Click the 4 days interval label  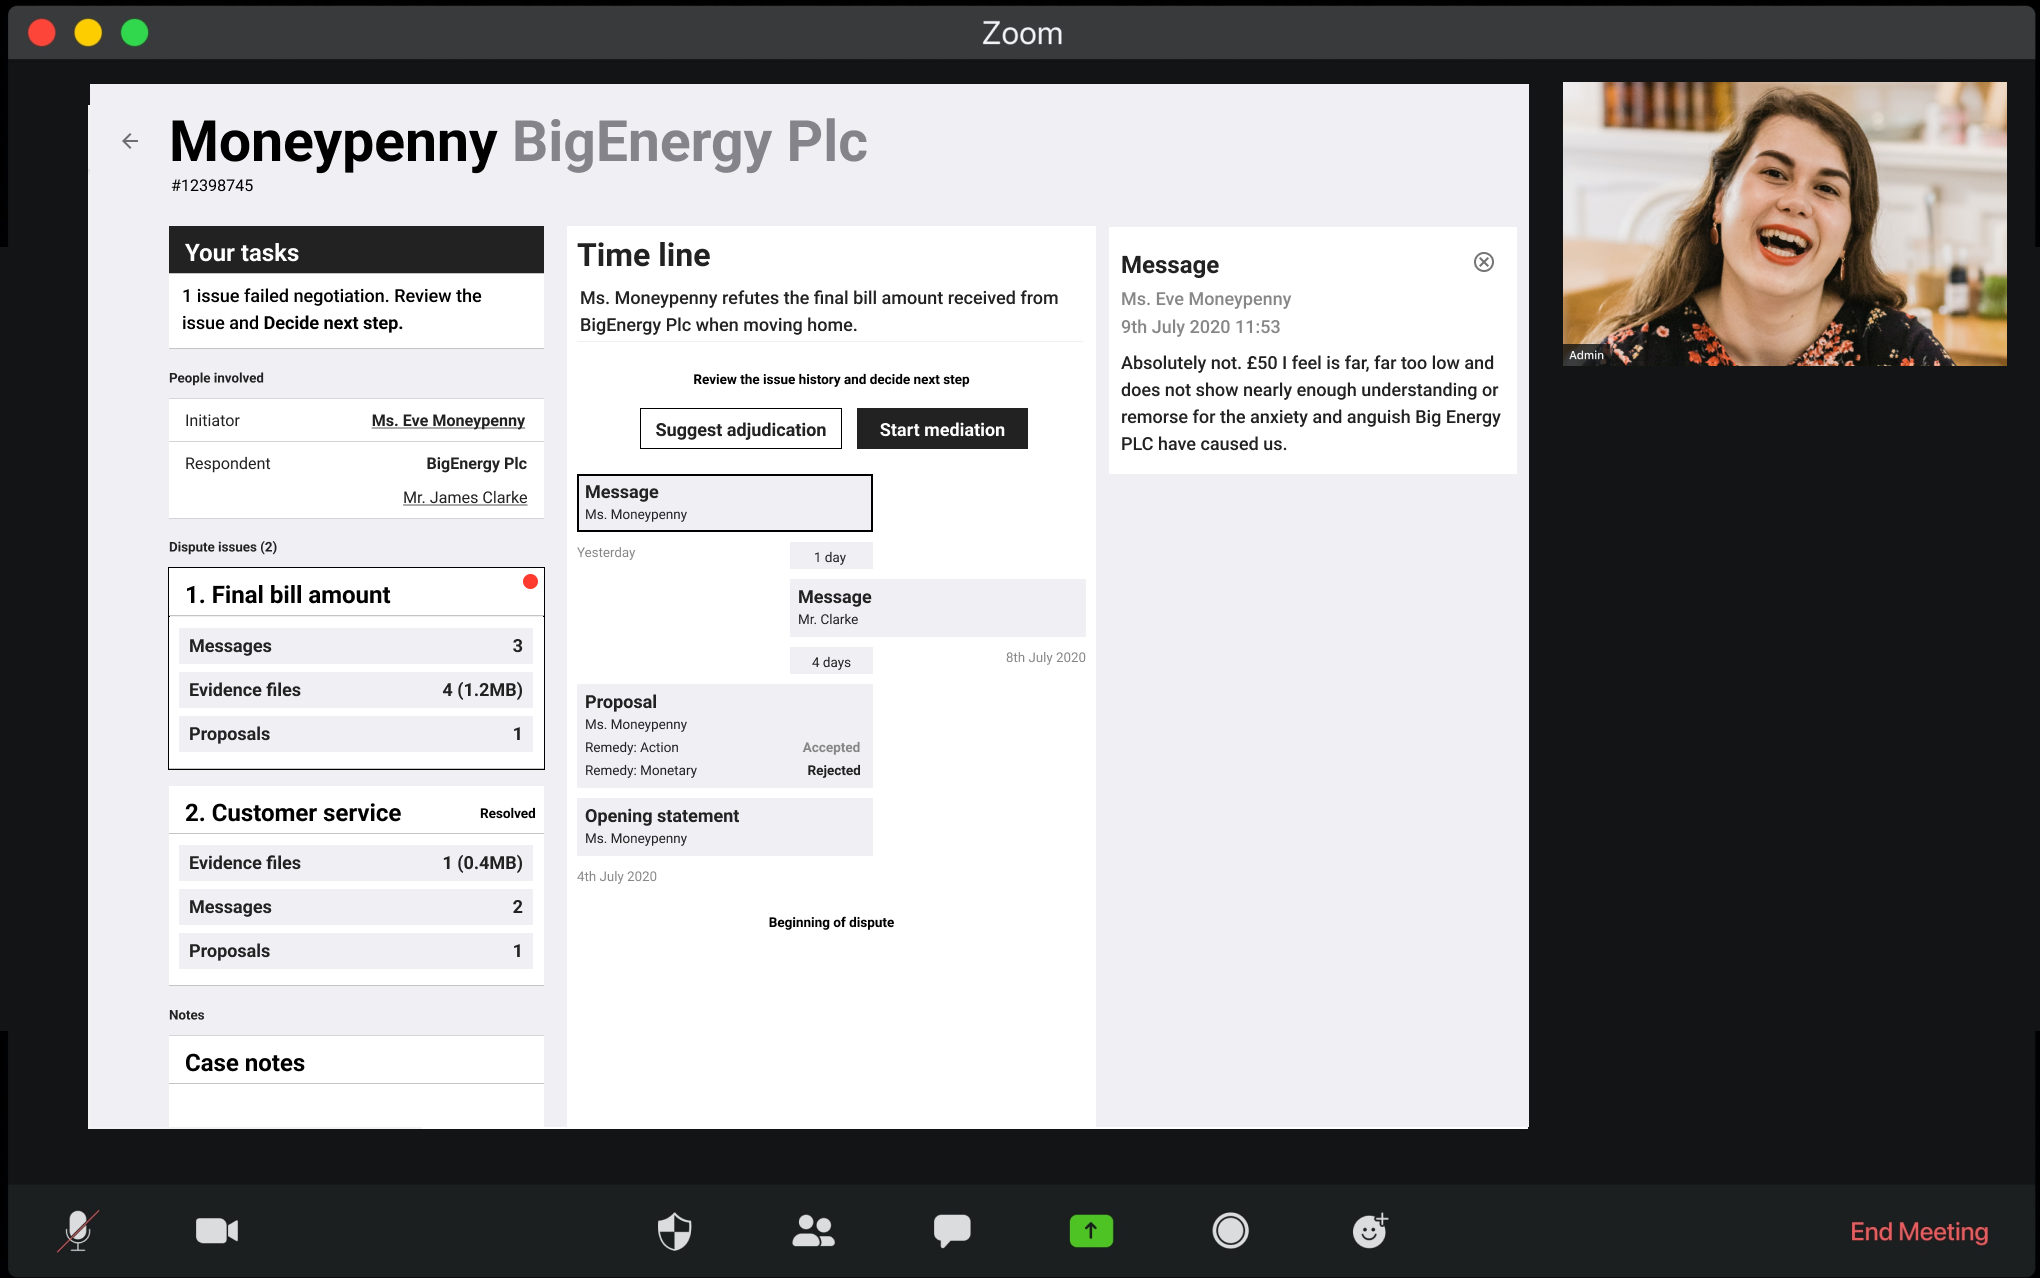point(831,662)
